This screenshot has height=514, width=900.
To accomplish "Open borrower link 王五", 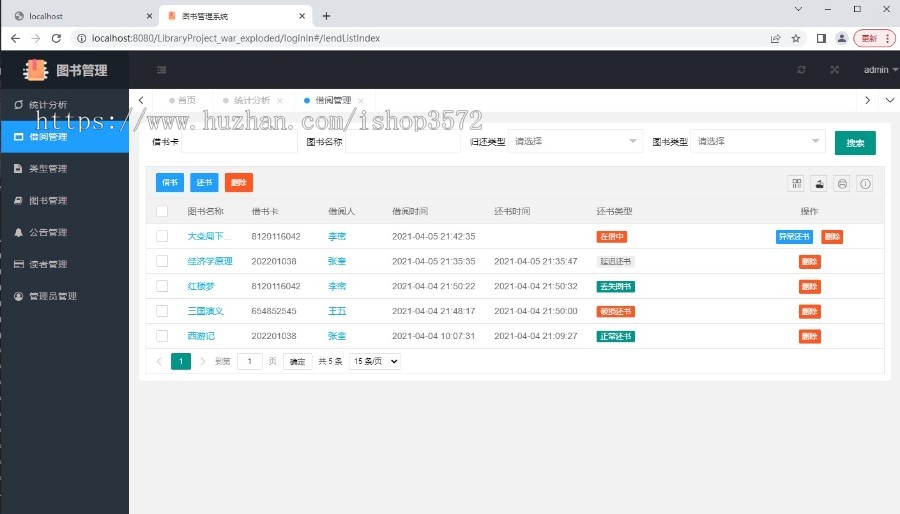I will [x=337, y=311].
